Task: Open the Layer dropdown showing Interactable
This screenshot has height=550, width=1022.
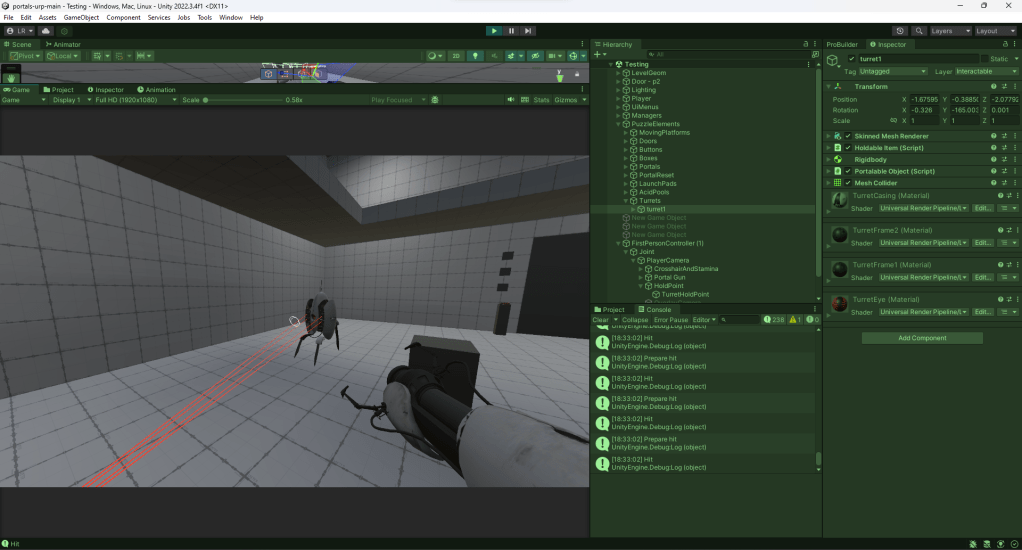Action: coord(985,72)
